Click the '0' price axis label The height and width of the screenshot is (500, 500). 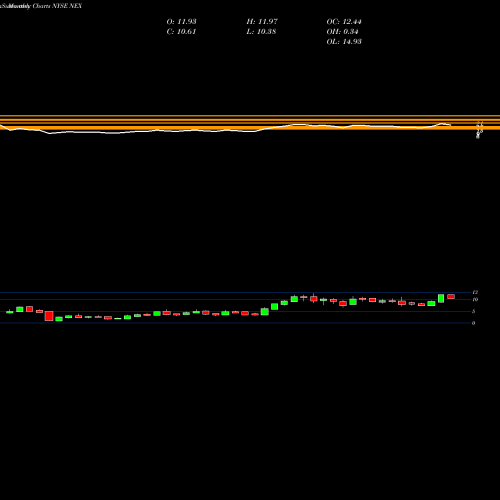(473, 323)
